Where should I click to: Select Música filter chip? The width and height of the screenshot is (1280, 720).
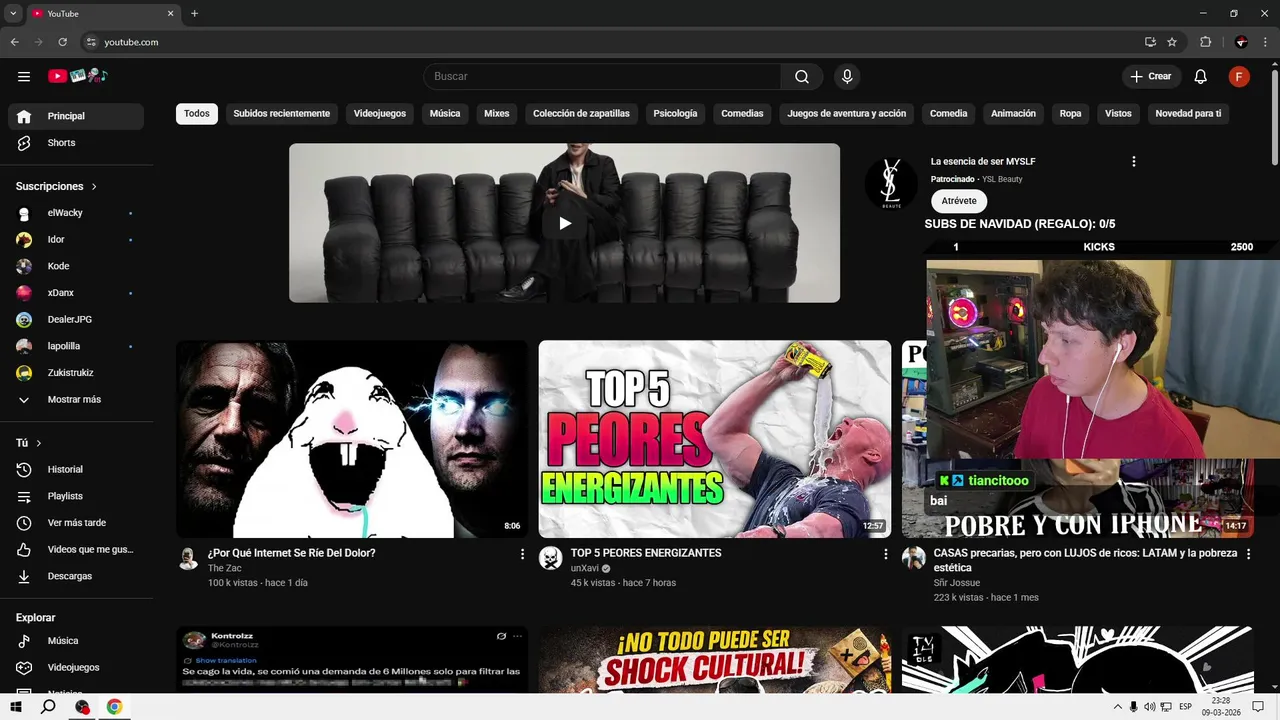pyautogui.click(x=445, y=114)
